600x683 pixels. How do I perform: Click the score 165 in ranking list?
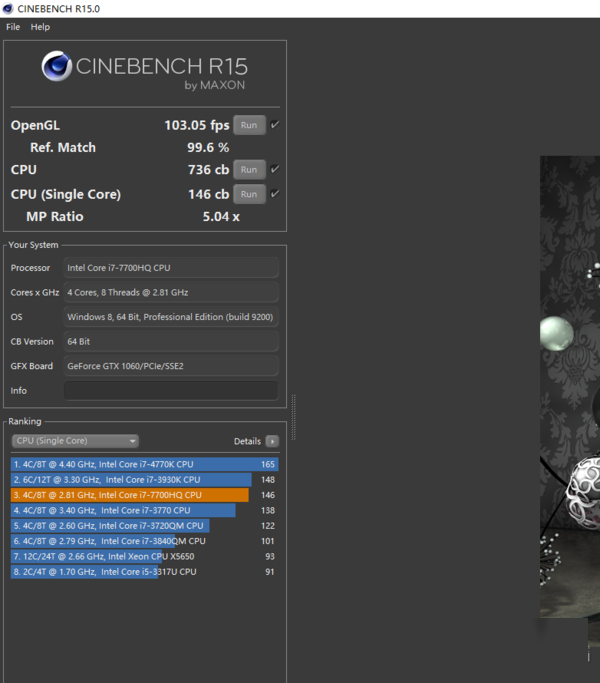click(268, 464)
